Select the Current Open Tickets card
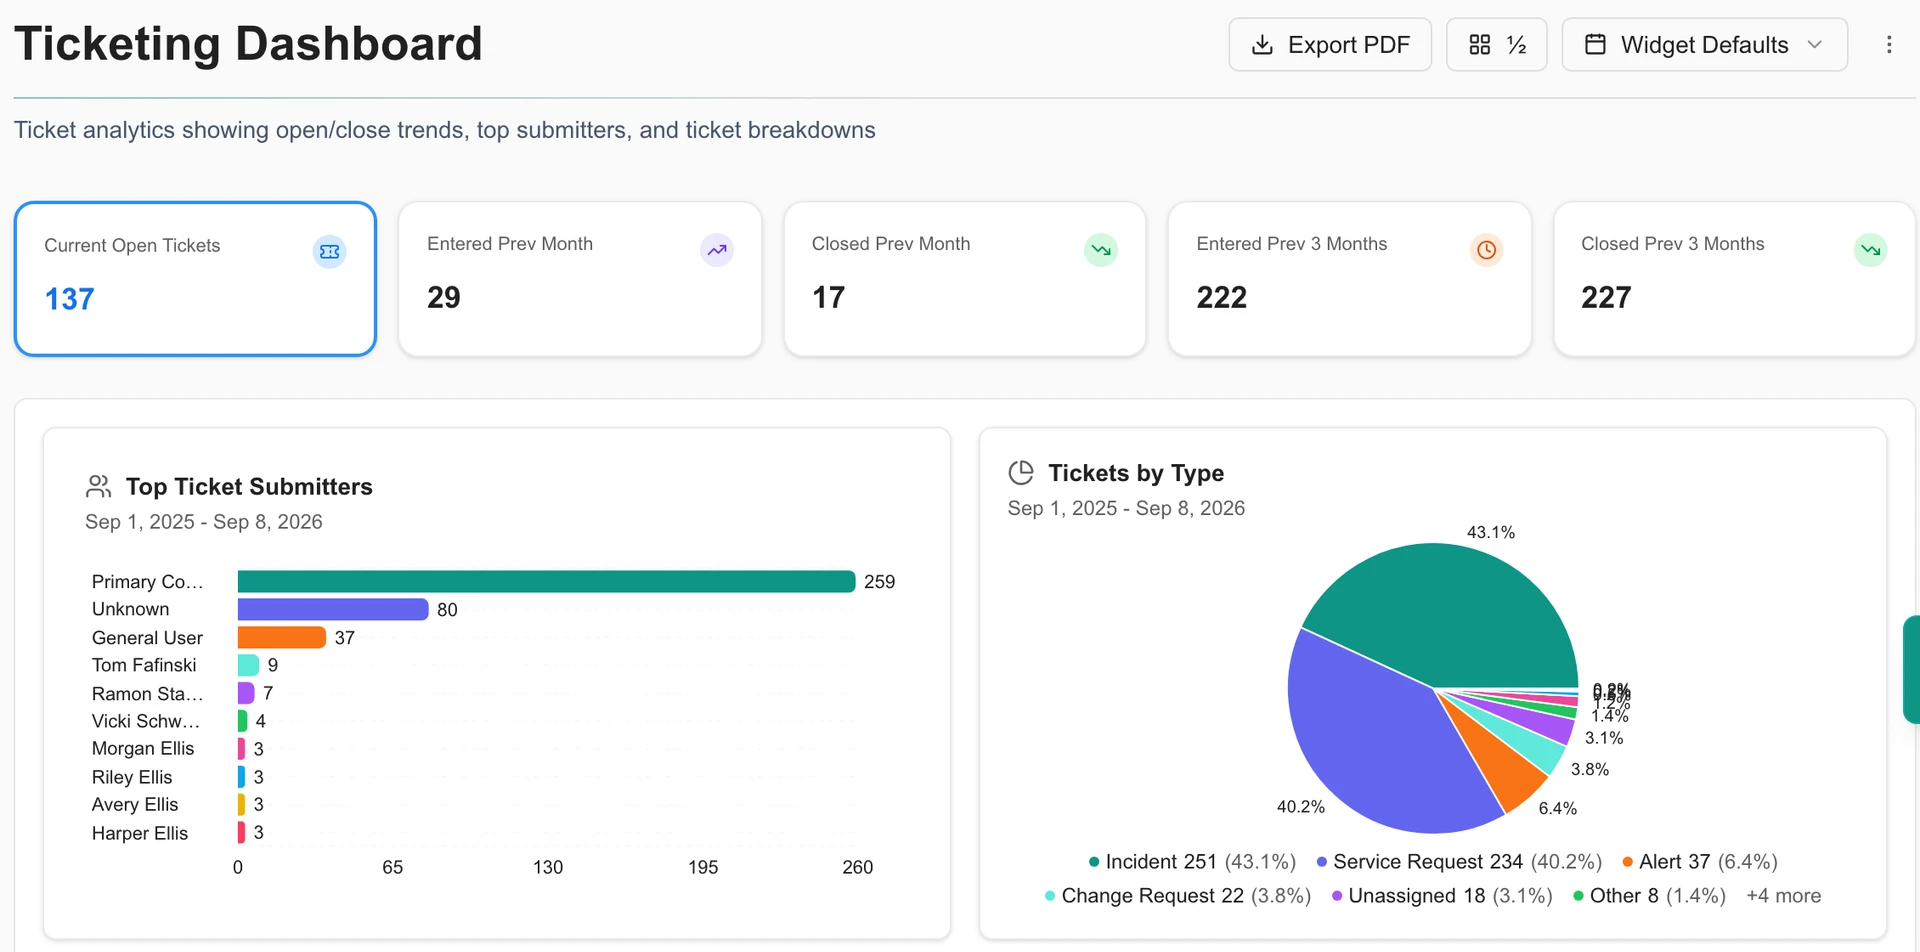The height and width of the screenshot is (952, 1920). [195, 279]
